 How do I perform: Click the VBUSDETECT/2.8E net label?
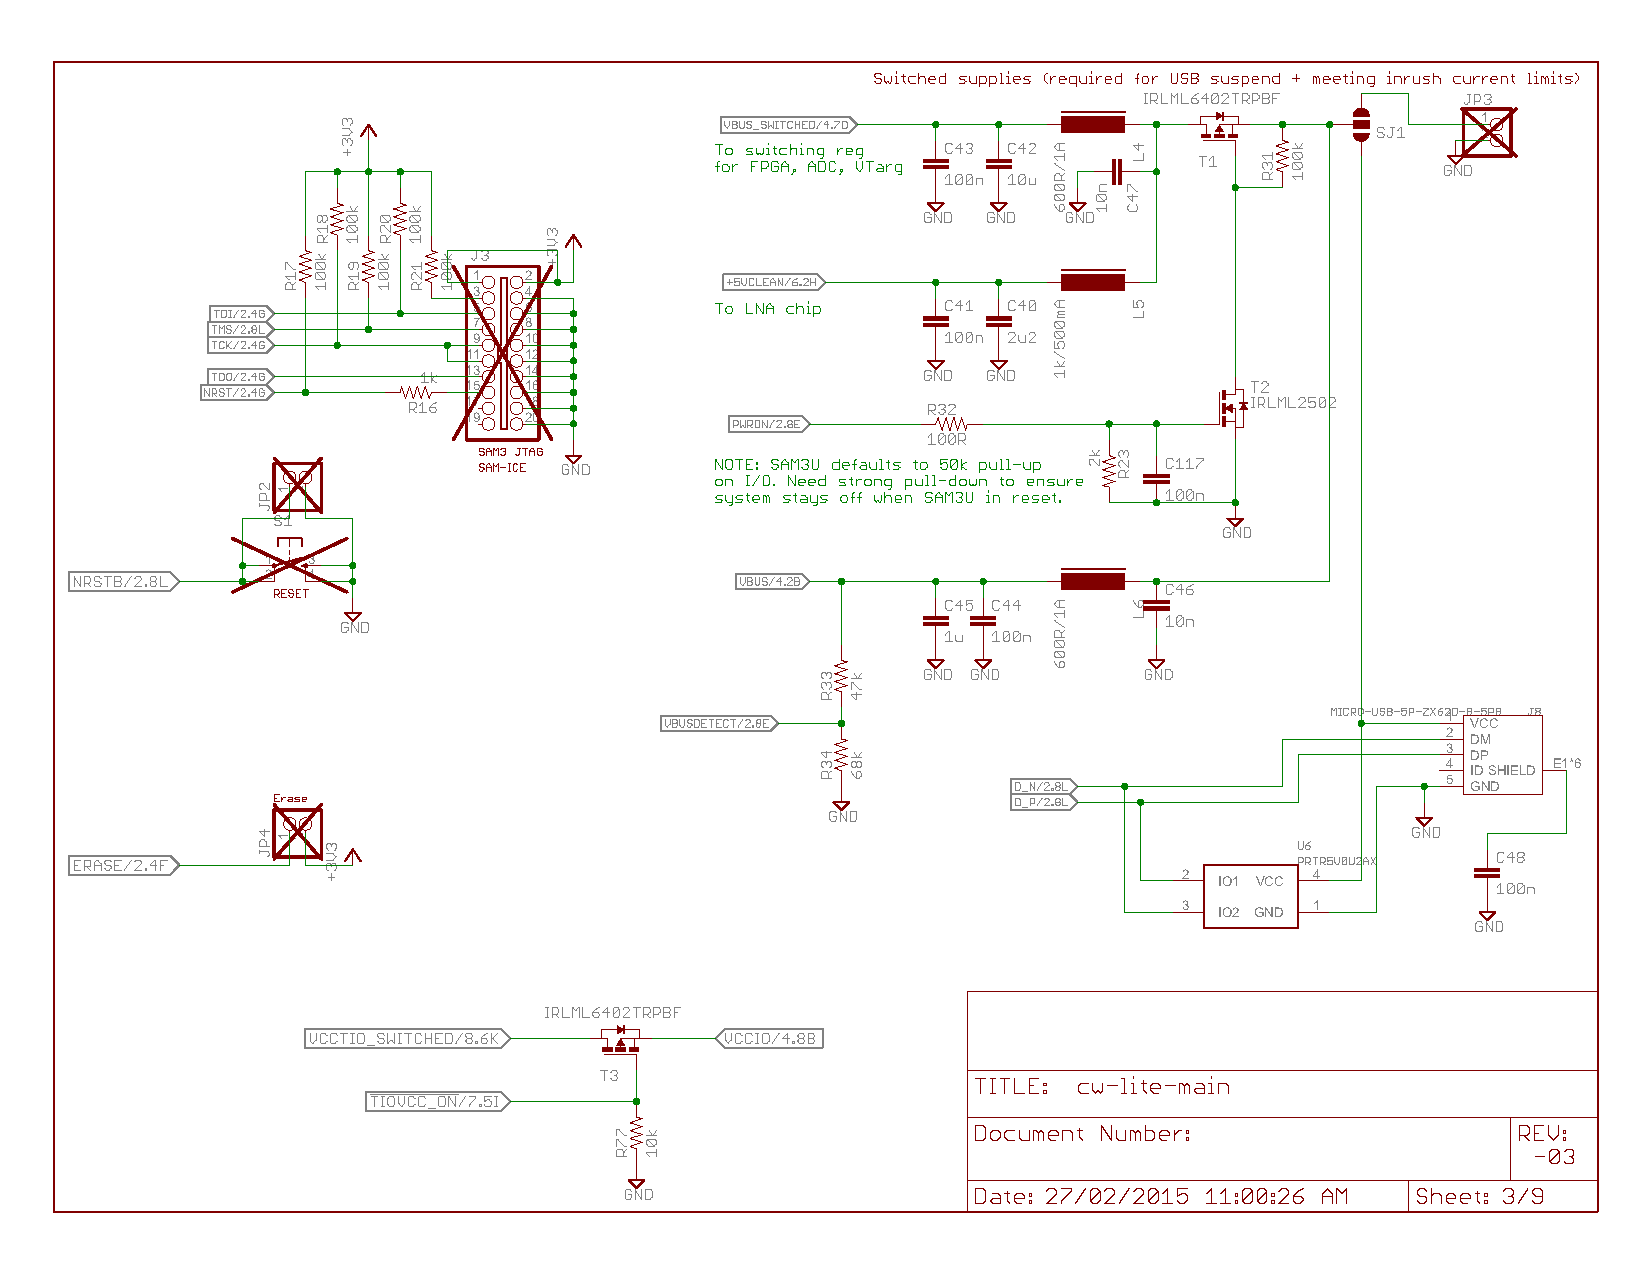click(719, 723)
